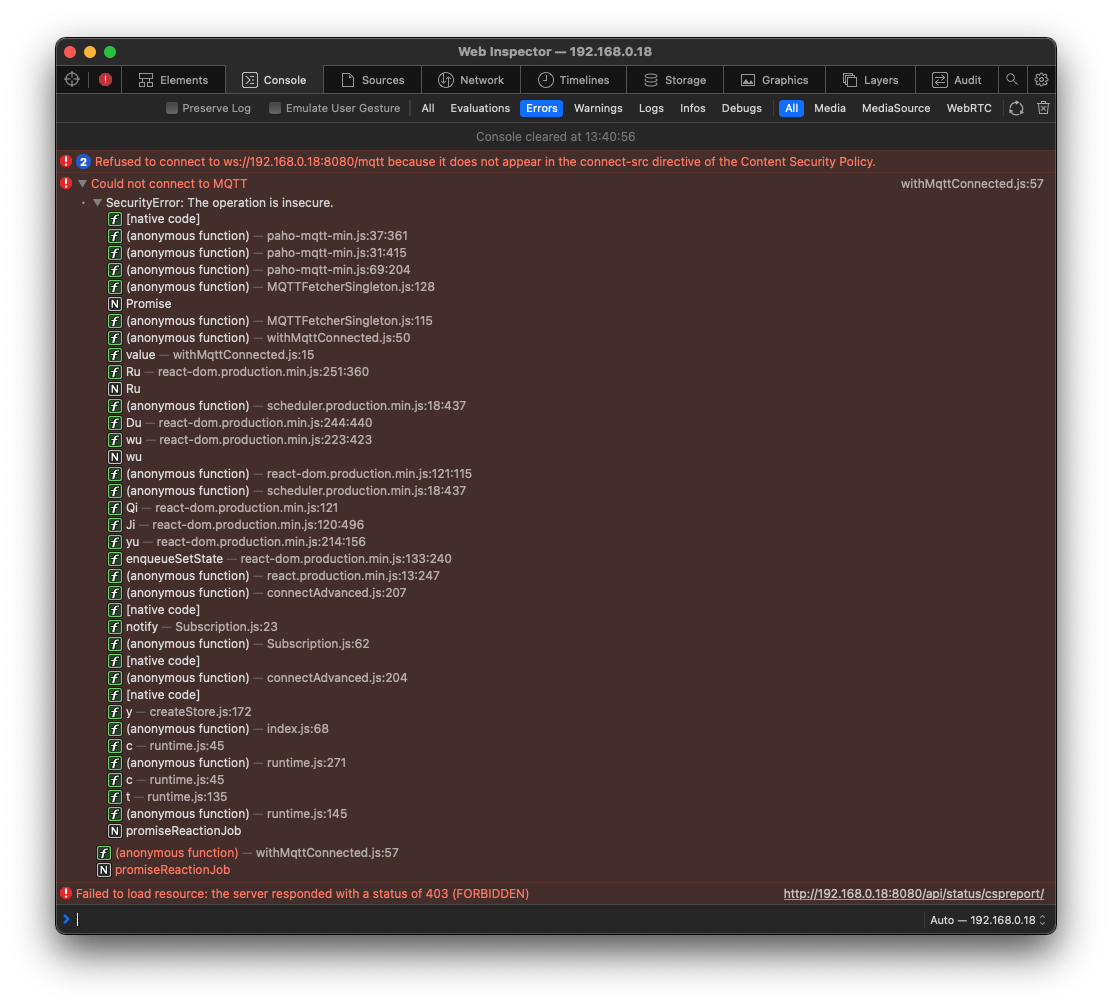Click the circular arrow icon beside the trash
This screenshot has height=1008, width=1112.
point(1016,108)
